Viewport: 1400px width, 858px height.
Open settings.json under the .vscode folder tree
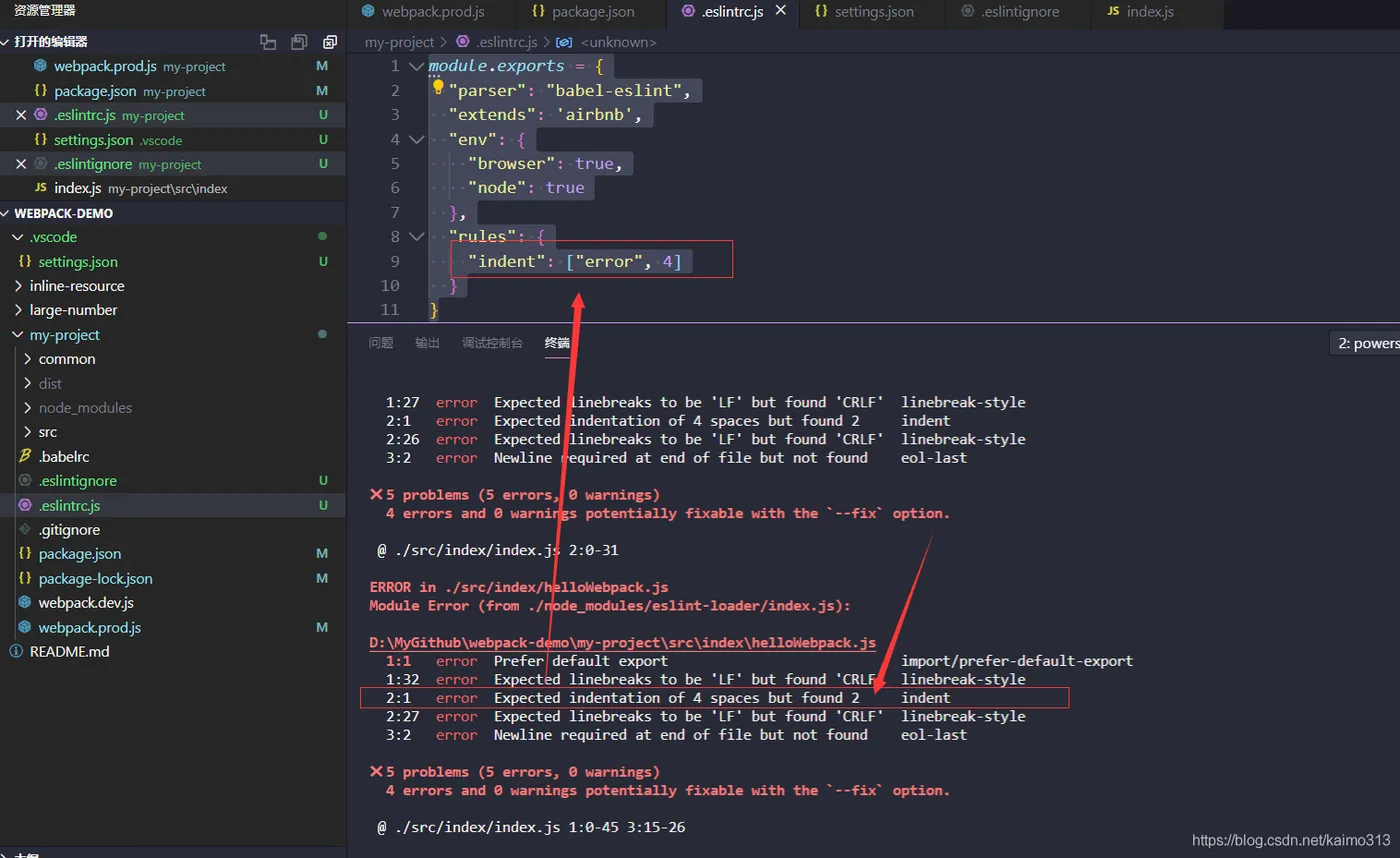click(x=173, y=262)
